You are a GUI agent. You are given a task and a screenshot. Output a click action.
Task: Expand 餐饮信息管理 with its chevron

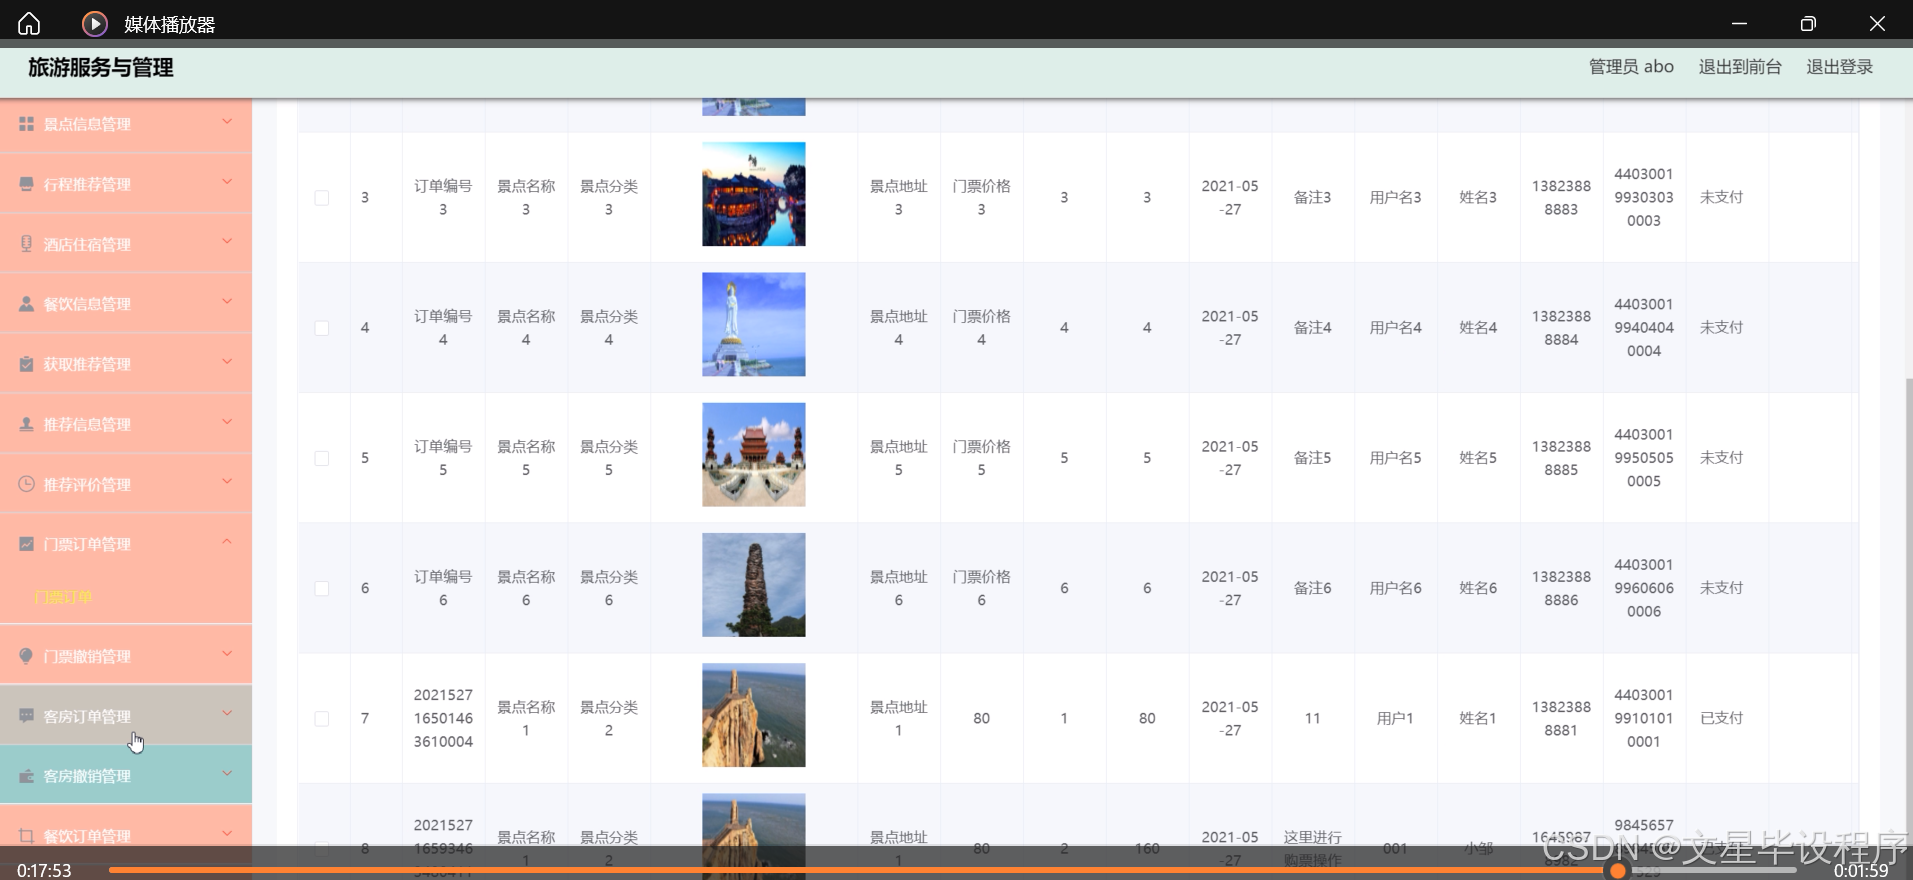pos(227,302)
